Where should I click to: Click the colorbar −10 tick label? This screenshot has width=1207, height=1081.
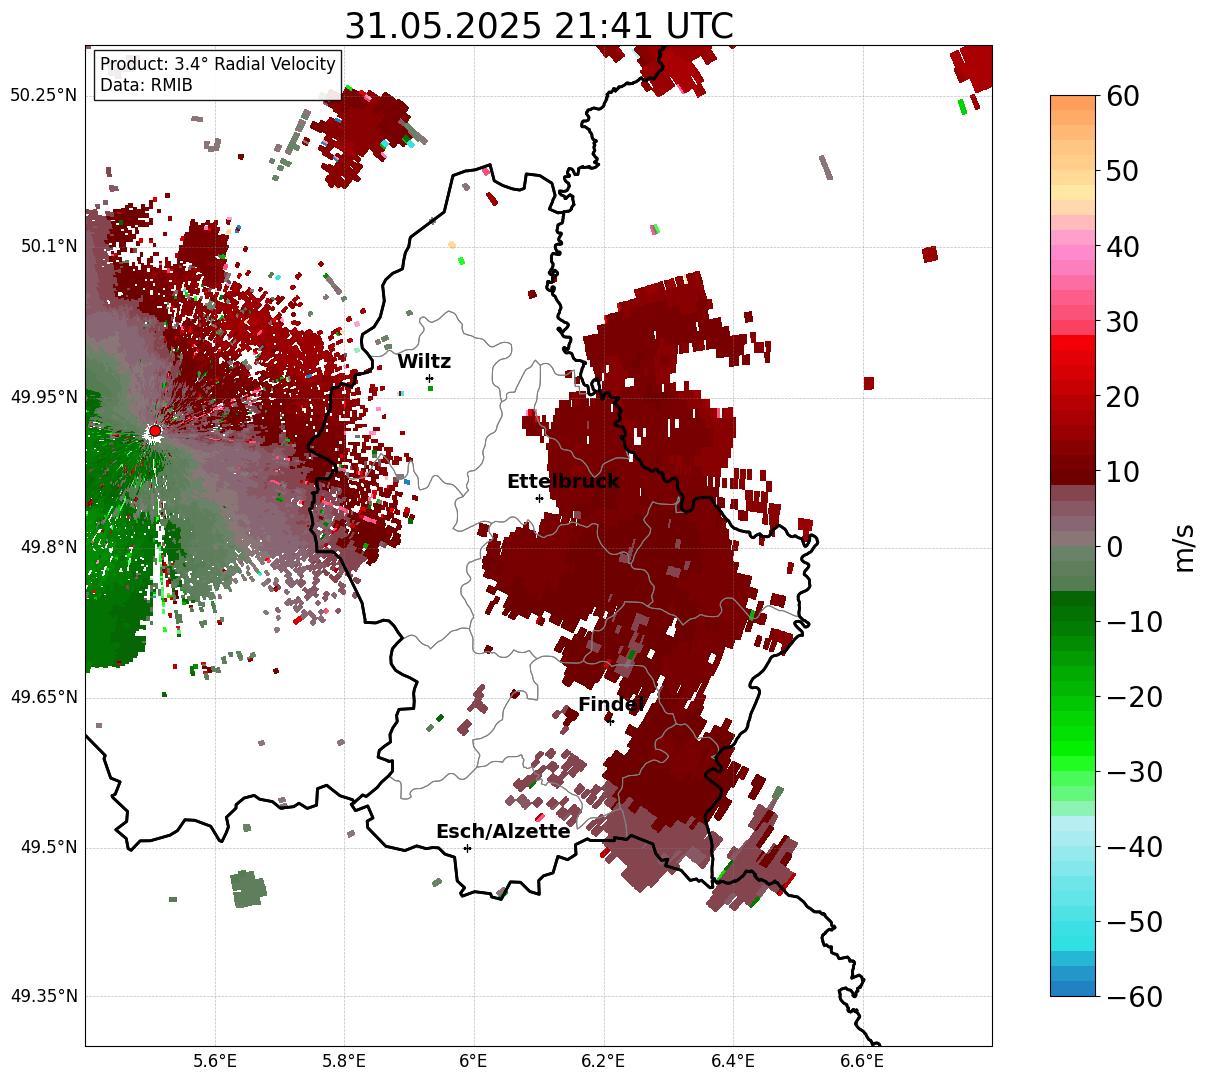(1134, 622)
